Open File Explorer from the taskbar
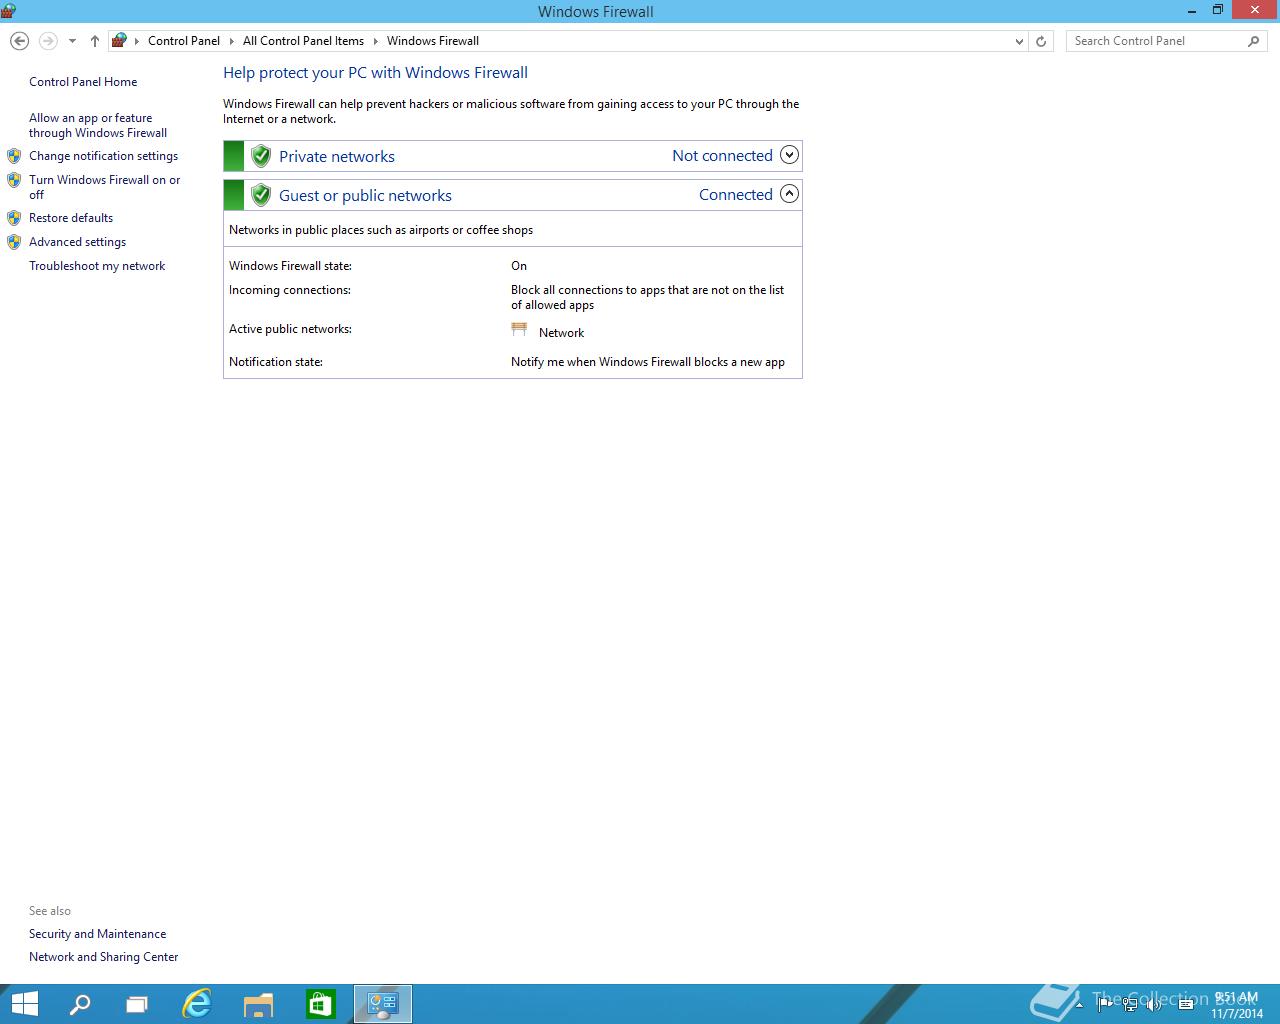 [x=258, y=1004]
